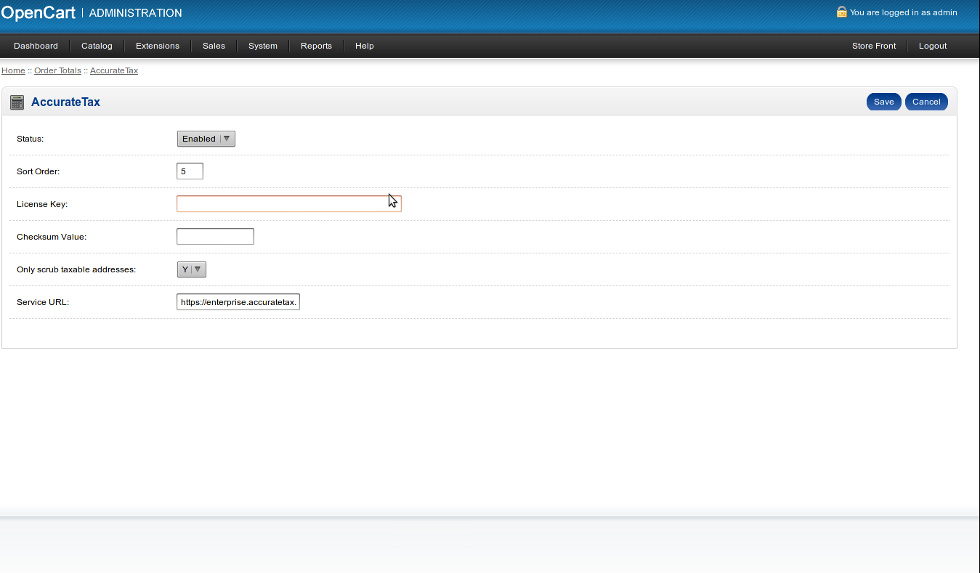Open the System menu
The image size is (980, 573).
tap(263, 46)
